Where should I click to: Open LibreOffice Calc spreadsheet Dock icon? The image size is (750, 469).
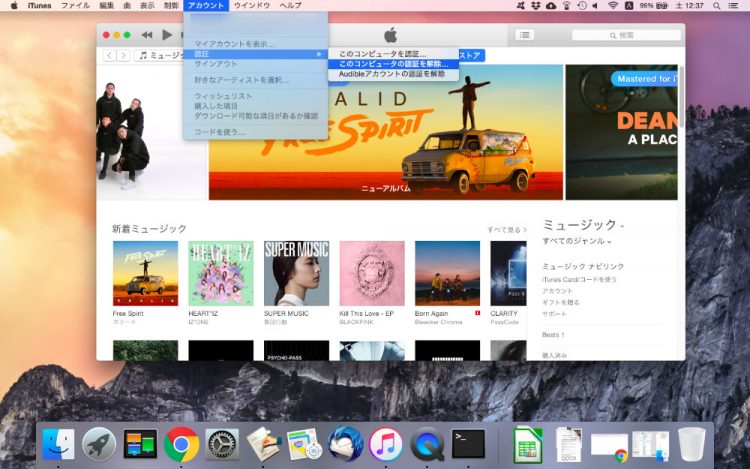pyautogui.click(x=528, y=446)
